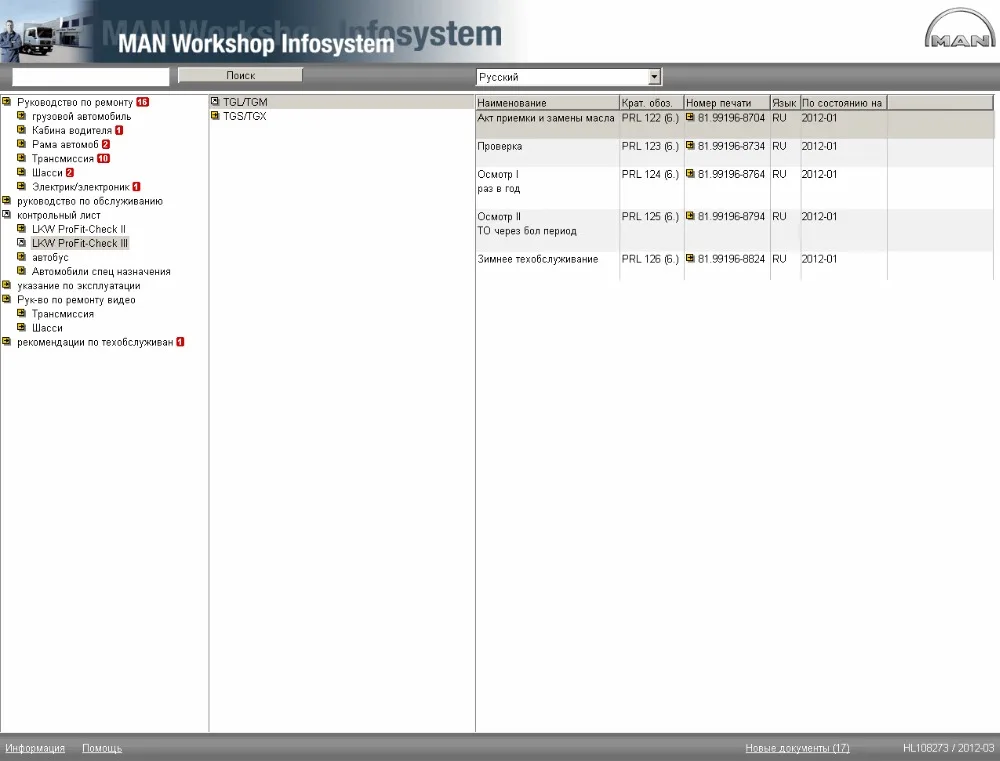
Task: Select указание по эксплуатации item
Action: point(79,286)
